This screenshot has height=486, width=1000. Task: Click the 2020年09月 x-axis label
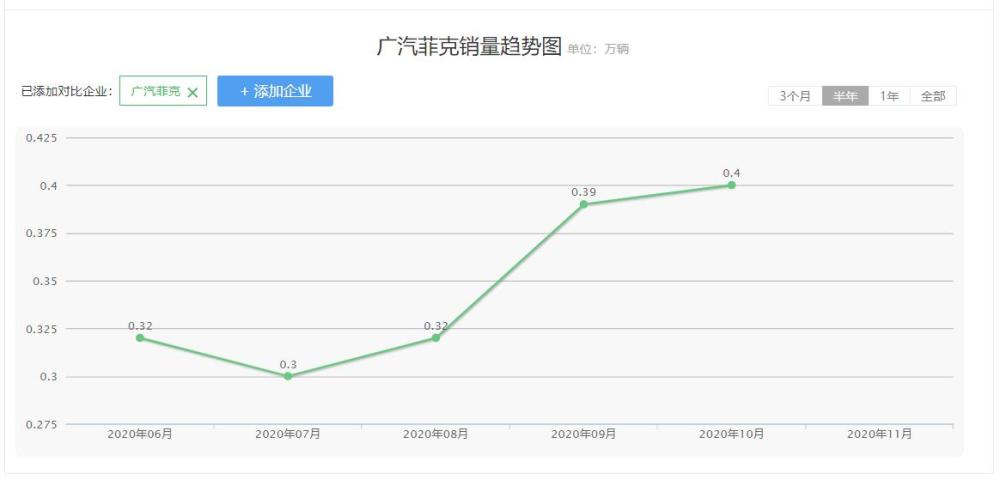click(x=584, y=435)
